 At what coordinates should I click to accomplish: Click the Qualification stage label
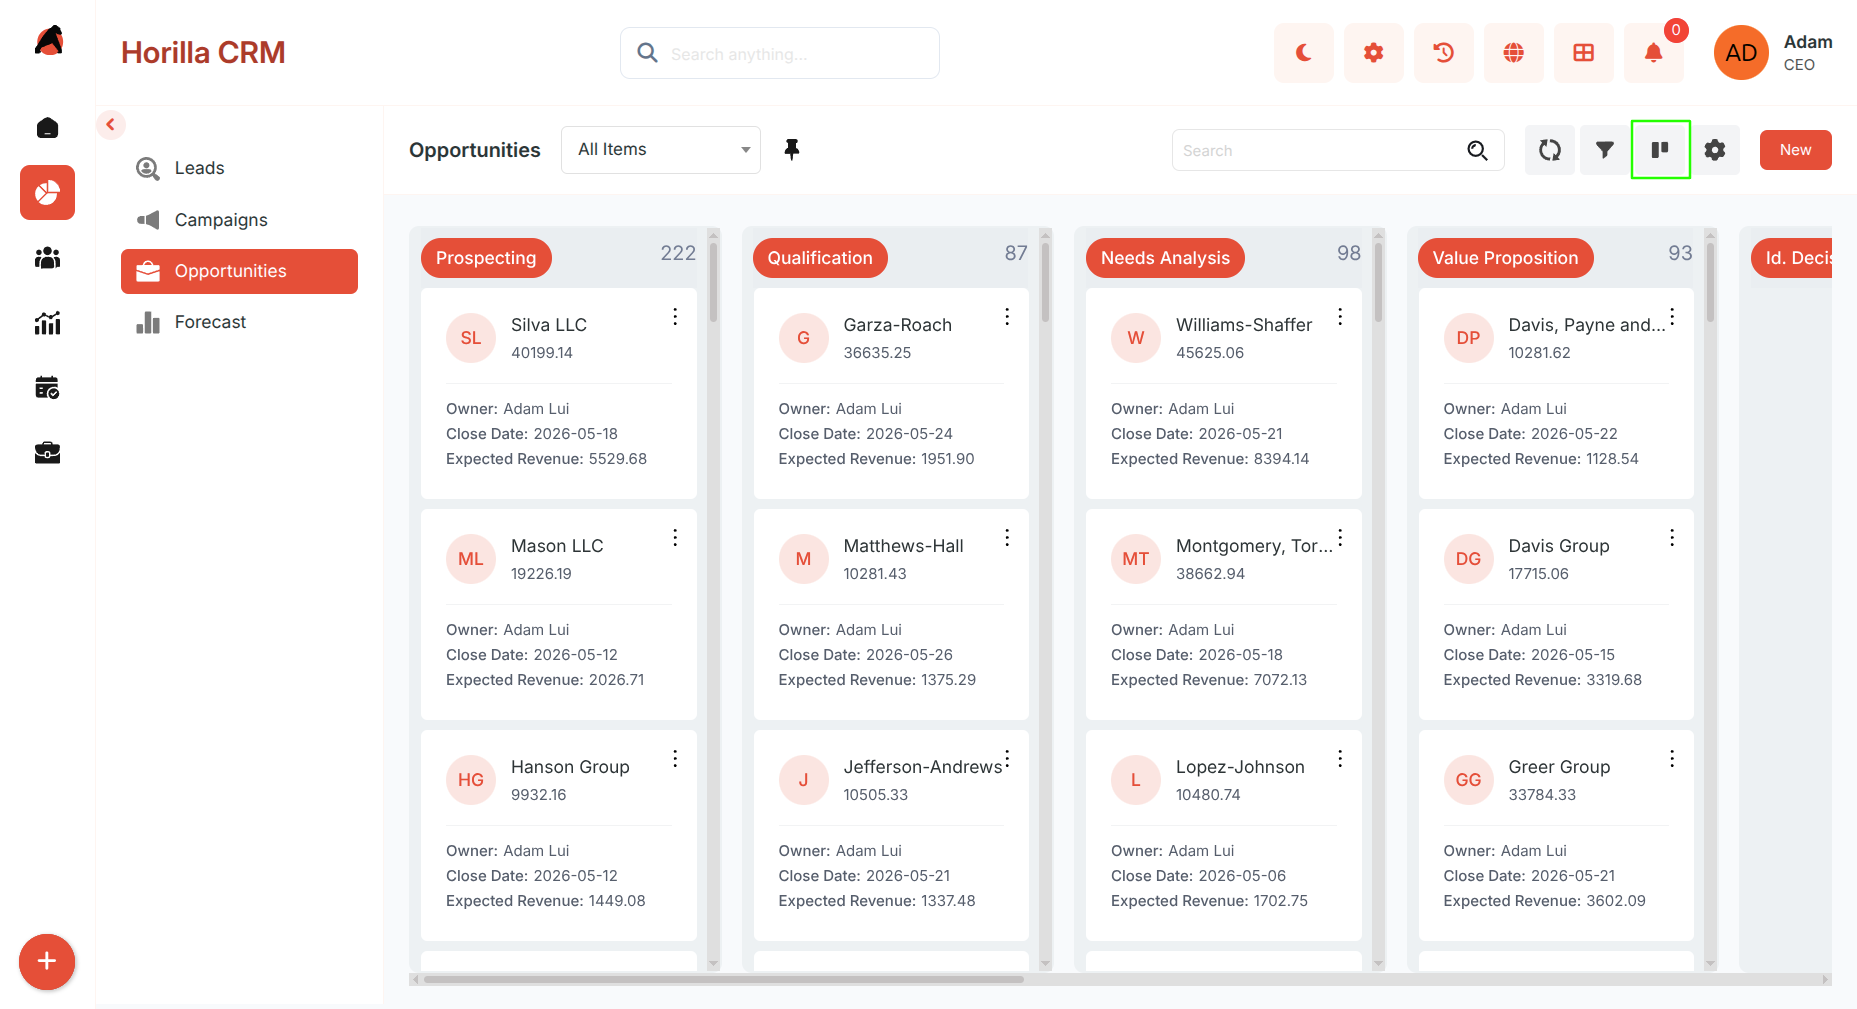(x=820, y=258)
